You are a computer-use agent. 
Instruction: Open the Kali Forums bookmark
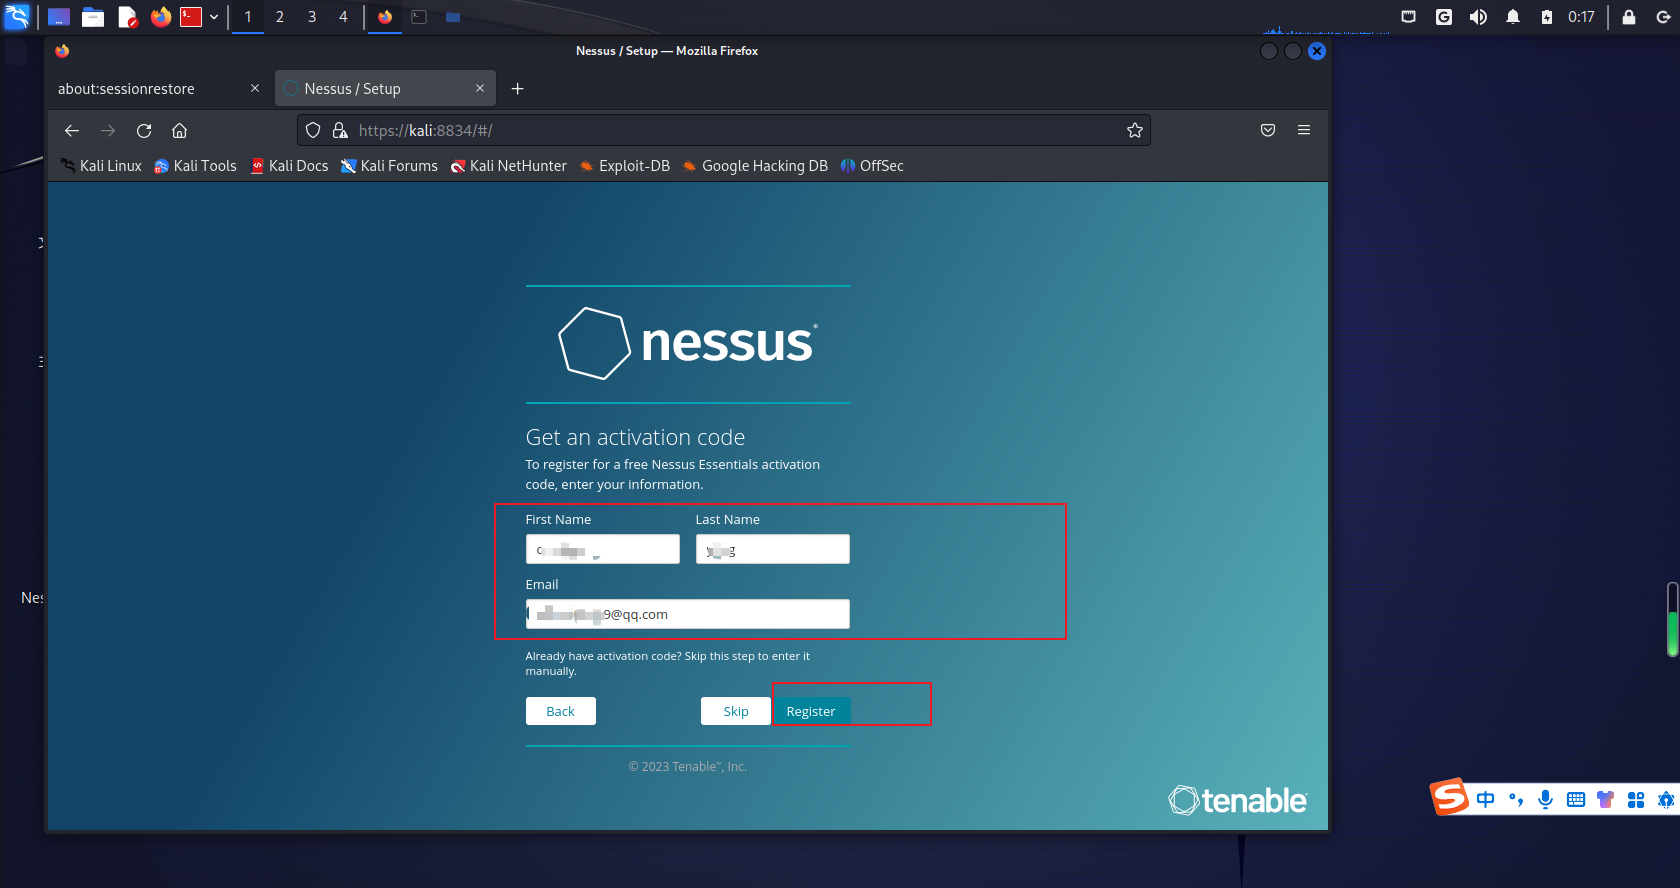tap(389, 166)
